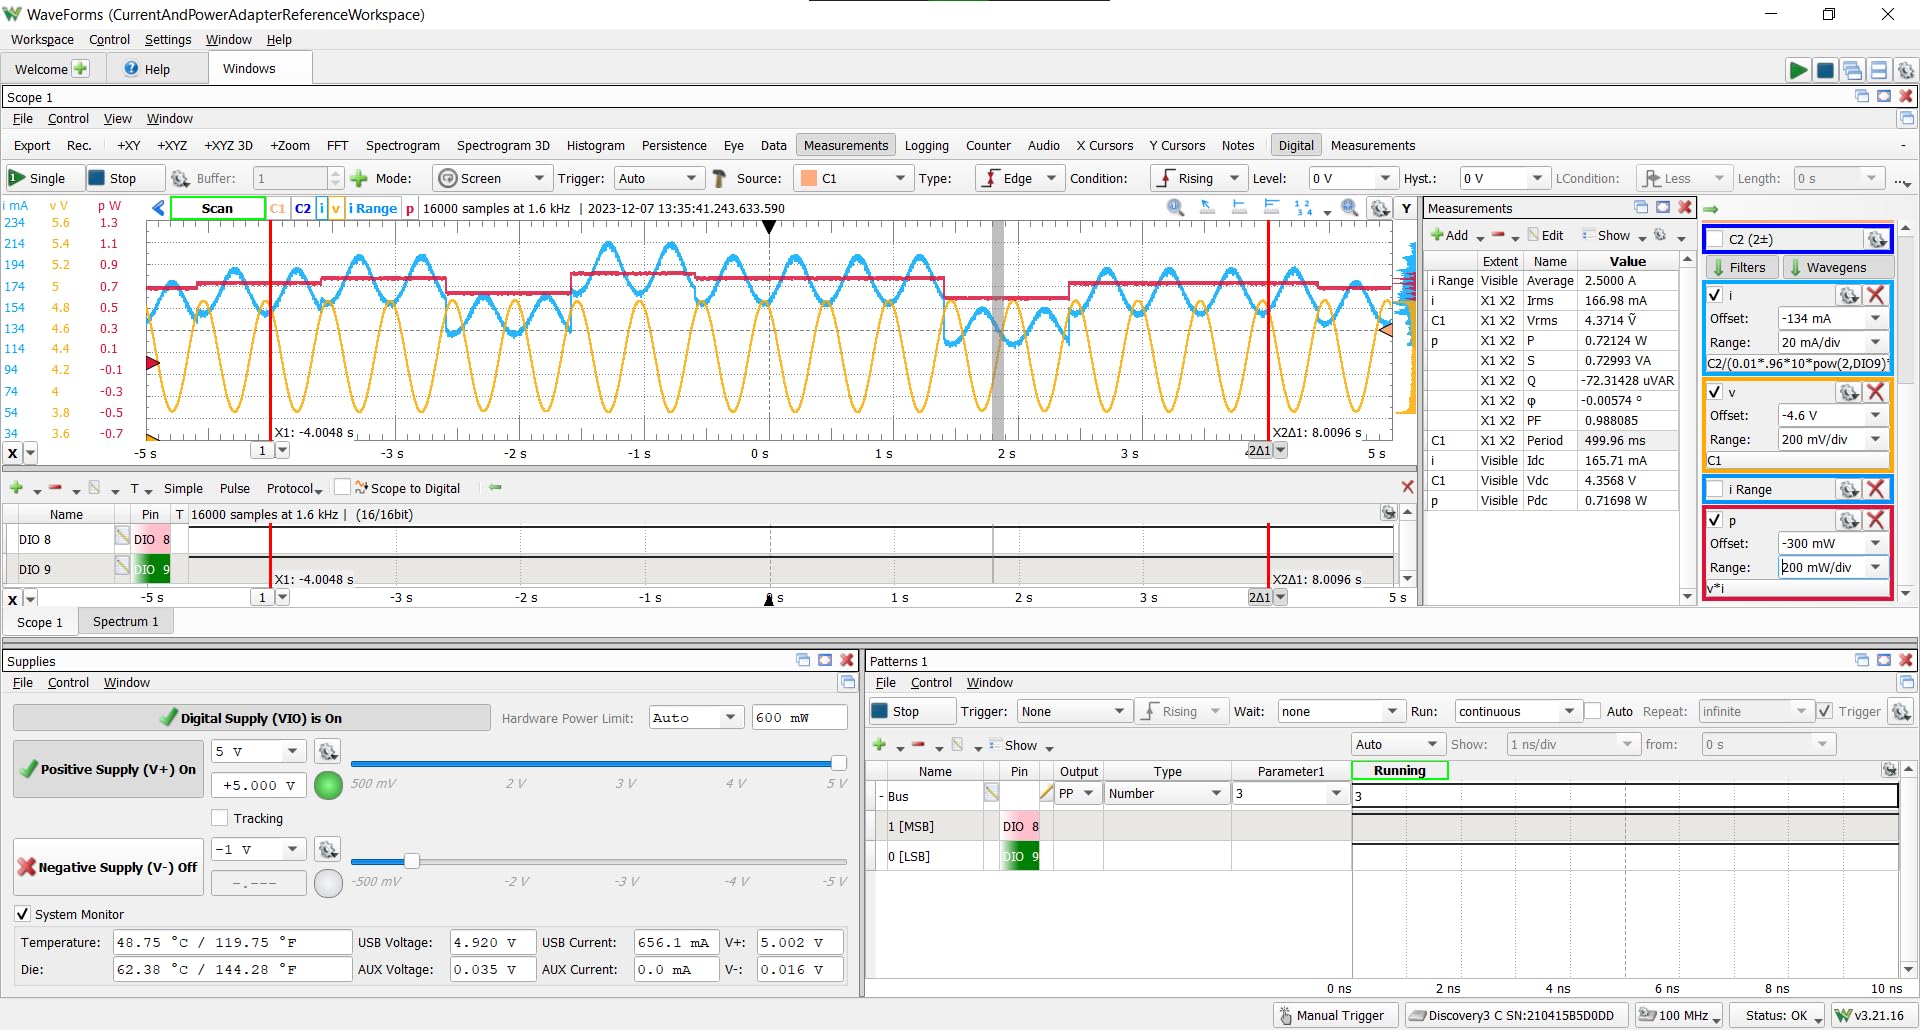1920x1030 pixels.
Task: Close digital channels panel red X
Action: click(1407, 487)
